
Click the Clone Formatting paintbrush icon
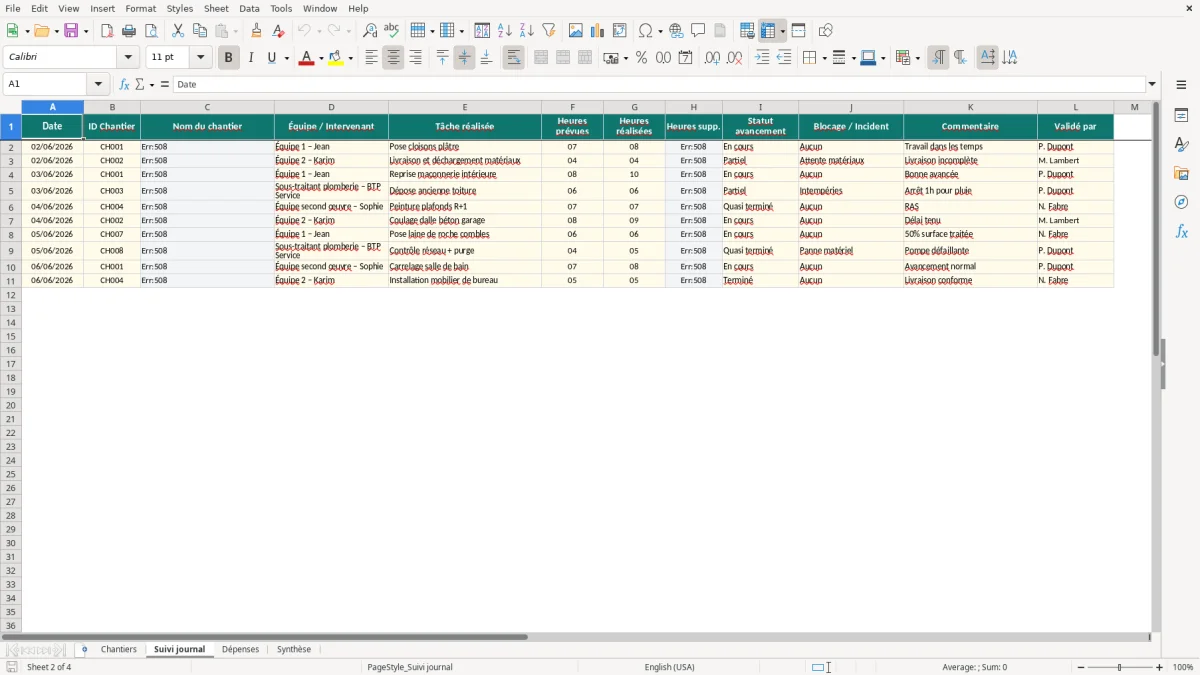coord(257,31)
